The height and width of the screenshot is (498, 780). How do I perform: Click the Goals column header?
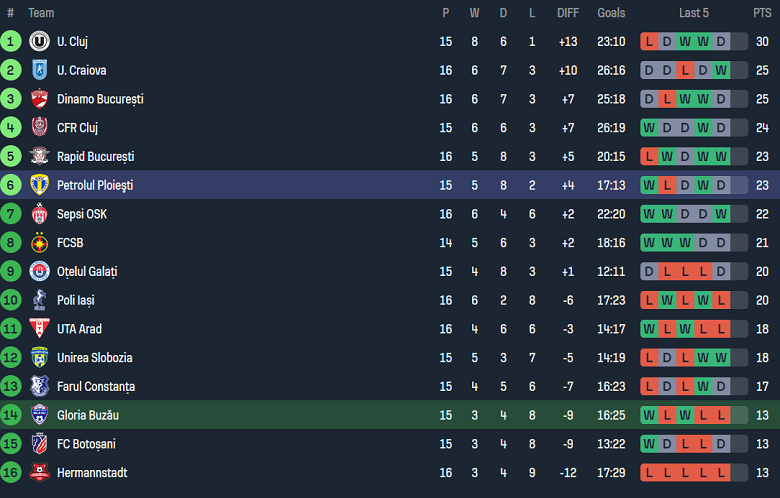pos(611,13)
